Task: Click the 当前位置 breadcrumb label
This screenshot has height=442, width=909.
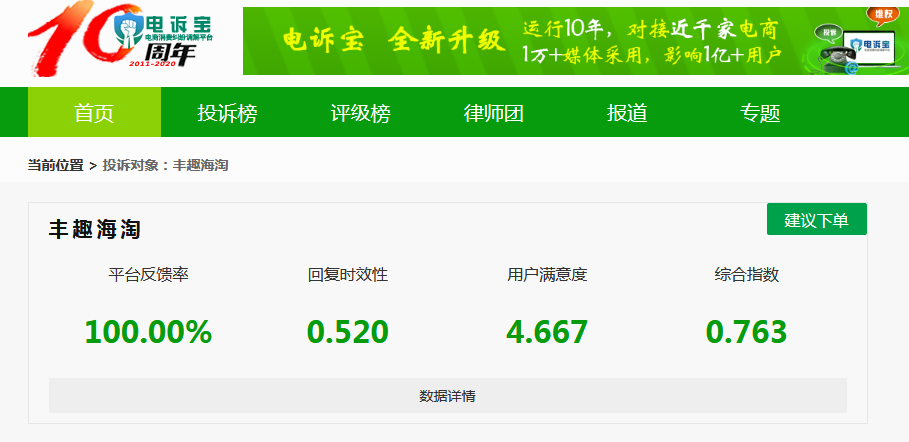Action: pyautogui.click(x=56, y=165)
